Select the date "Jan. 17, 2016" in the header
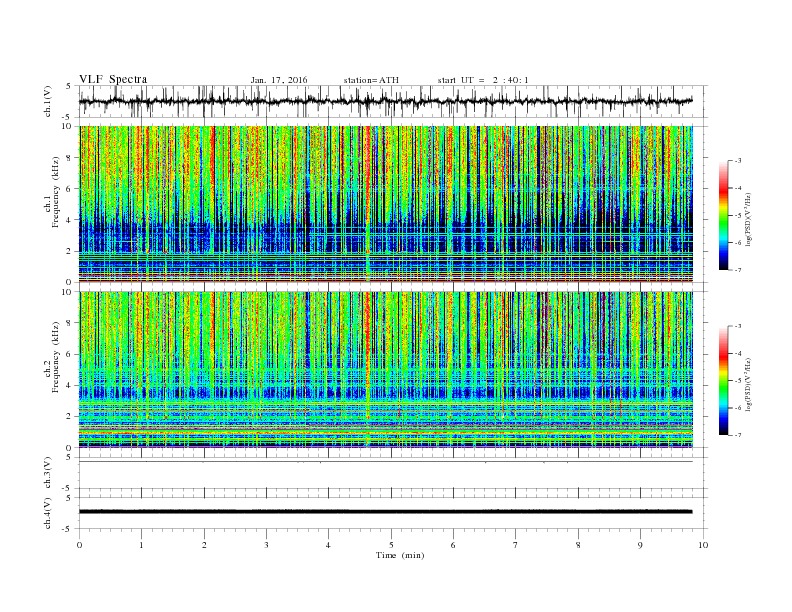792x612 pixels. pos(279,80)
